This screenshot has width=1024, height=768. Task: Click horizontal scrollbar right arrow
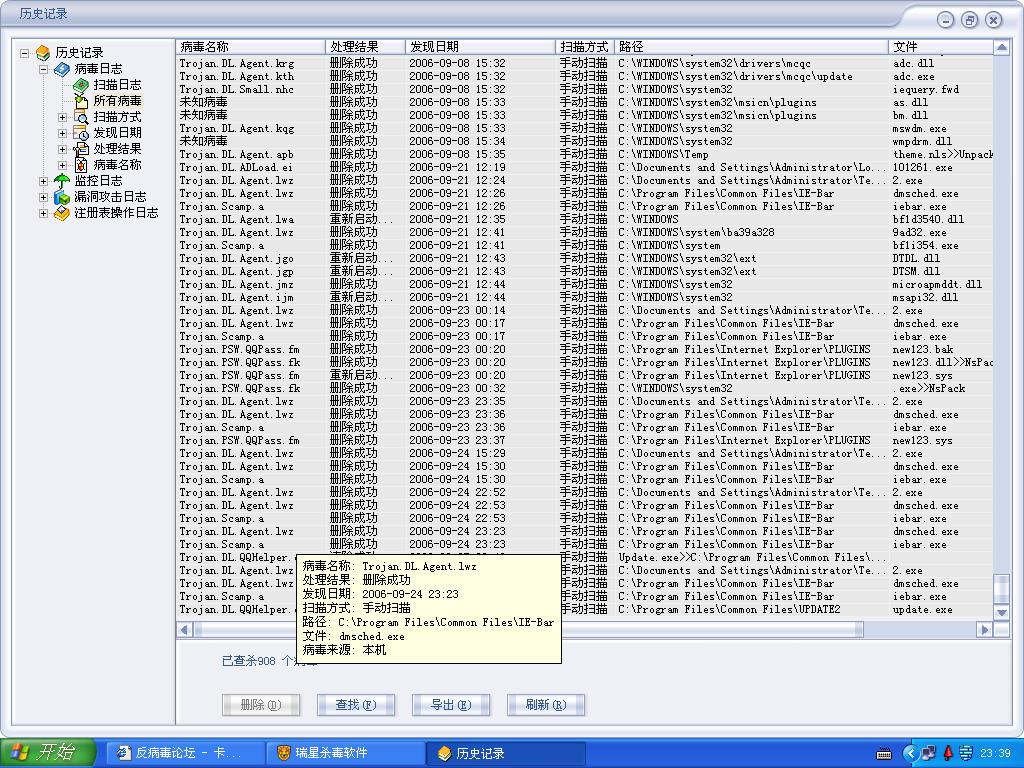[985, 630]
